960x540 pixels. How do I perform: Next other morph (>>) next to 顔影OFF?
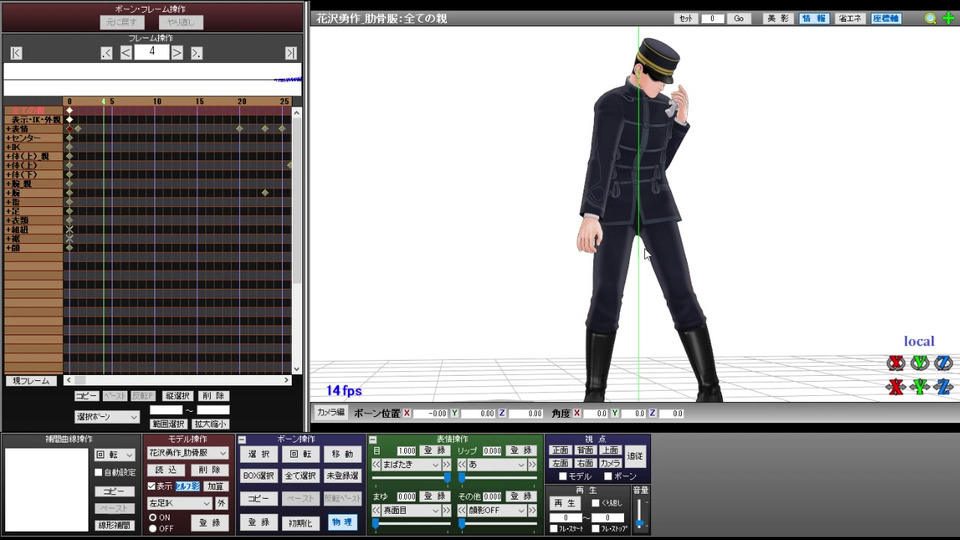coord(532,510)
